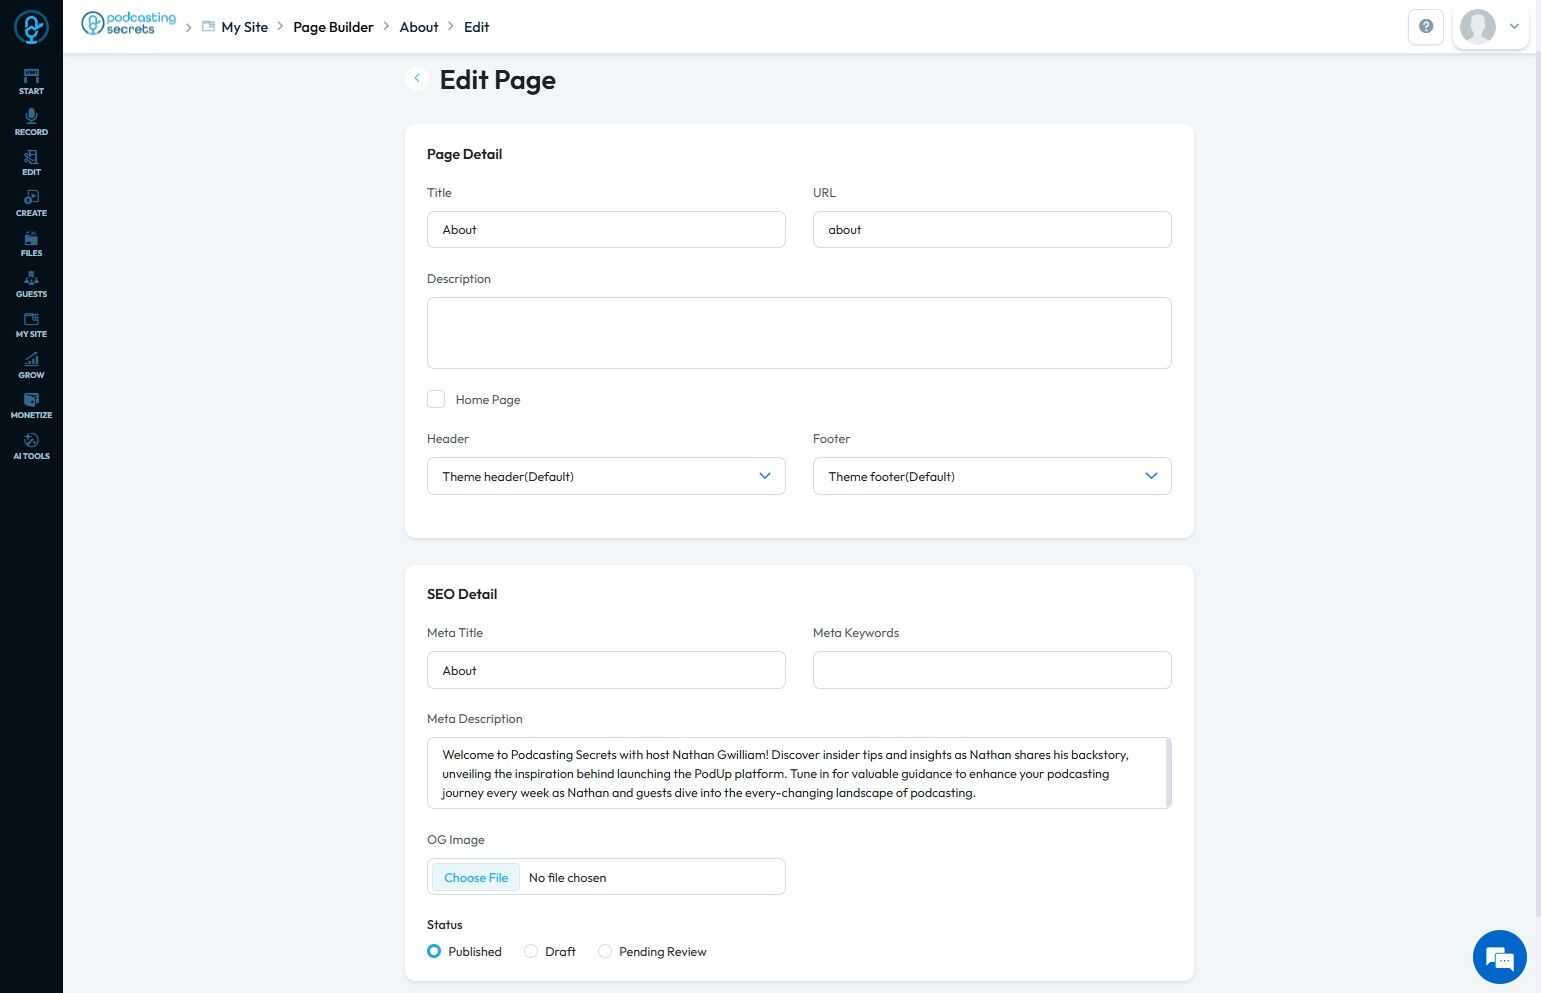
Task: Enable the Home Page checkbox
Action: [436, 399]
